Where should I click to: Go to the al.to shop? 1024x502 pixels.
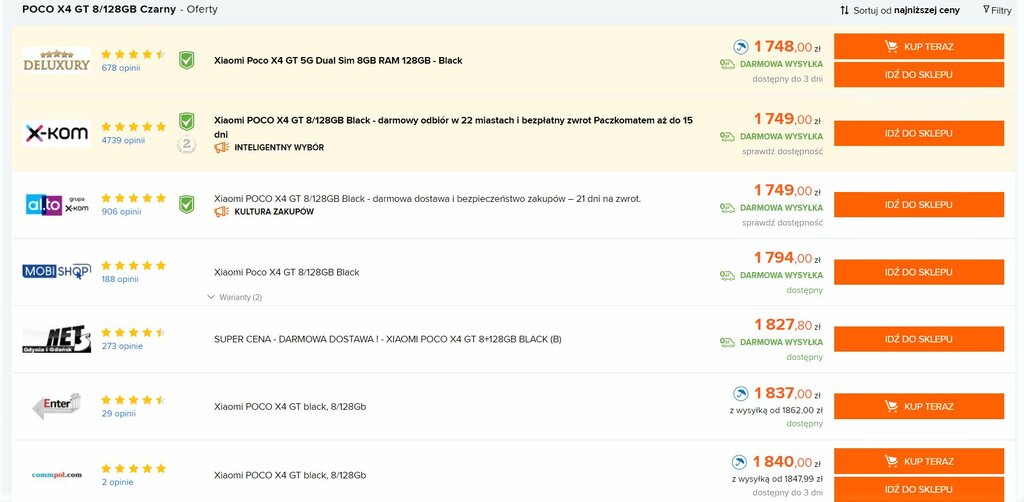[x=918, y=204]
